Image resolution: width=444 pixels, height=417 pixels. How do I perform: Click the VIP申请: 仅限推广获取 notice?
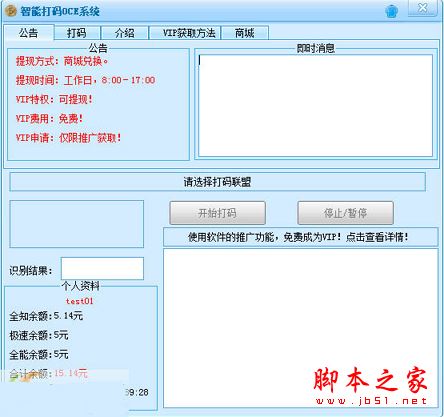point(68,137)
